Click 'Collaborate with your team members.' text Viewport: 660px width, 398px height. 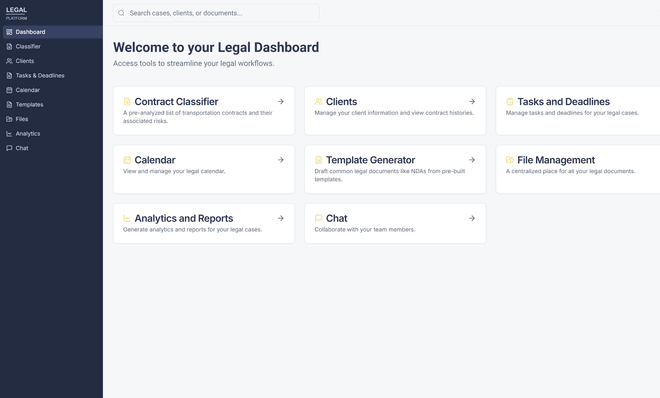coord(365,230)
